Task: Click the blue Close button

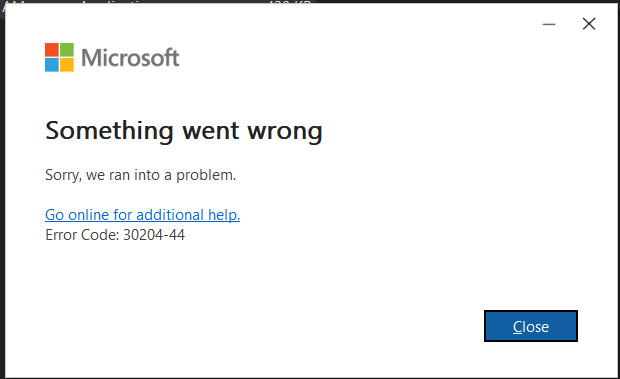Action: tap(531, 326)
